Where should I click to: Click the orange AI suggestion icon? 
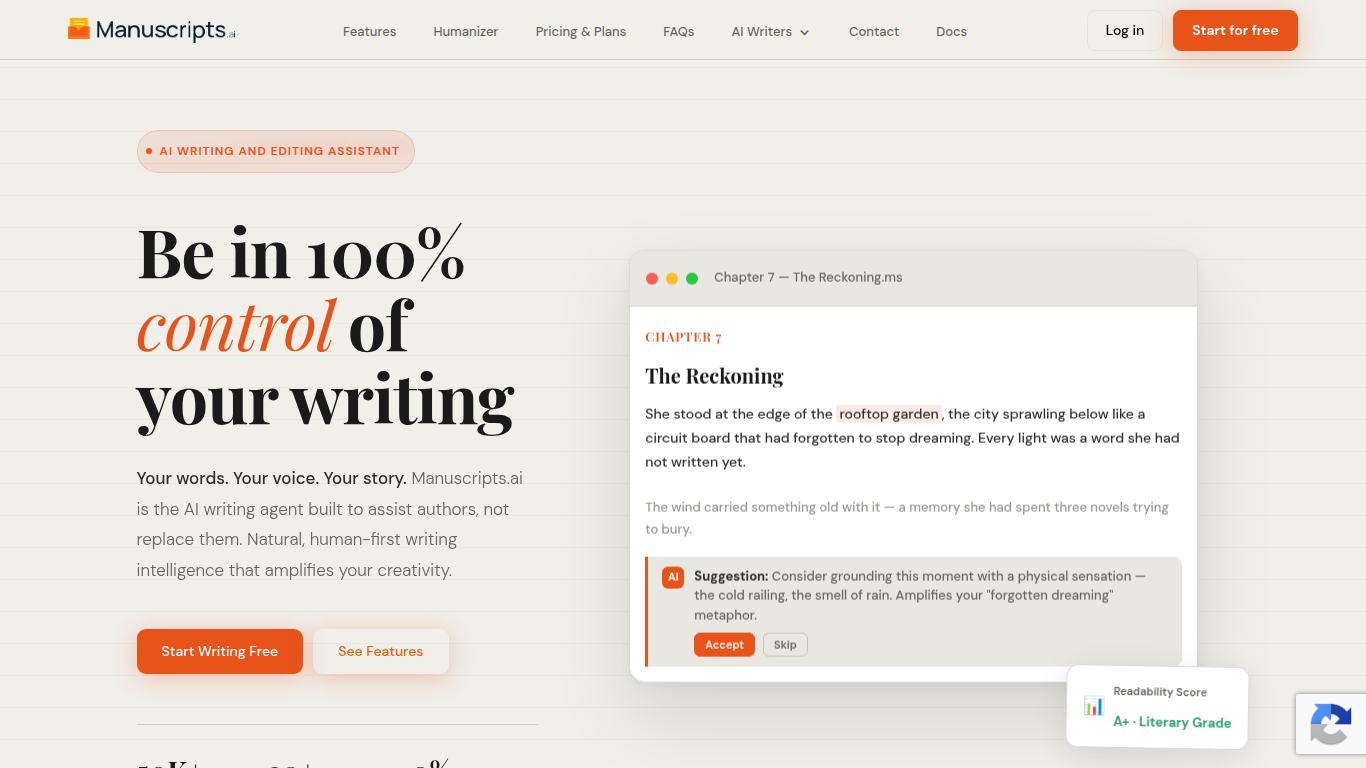(x=673, y=577)
